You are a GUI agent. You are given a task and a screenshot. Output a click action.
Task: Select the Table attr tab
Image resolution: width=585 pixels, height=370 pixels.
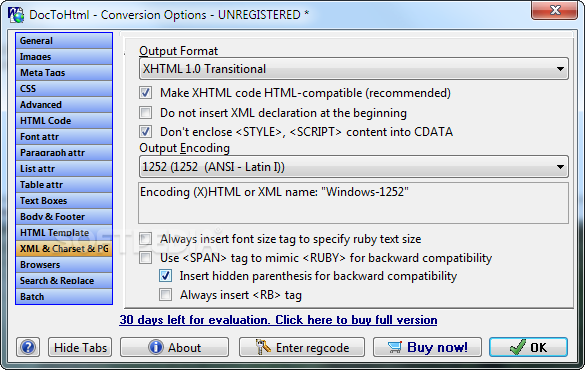(x=64, y=185)
